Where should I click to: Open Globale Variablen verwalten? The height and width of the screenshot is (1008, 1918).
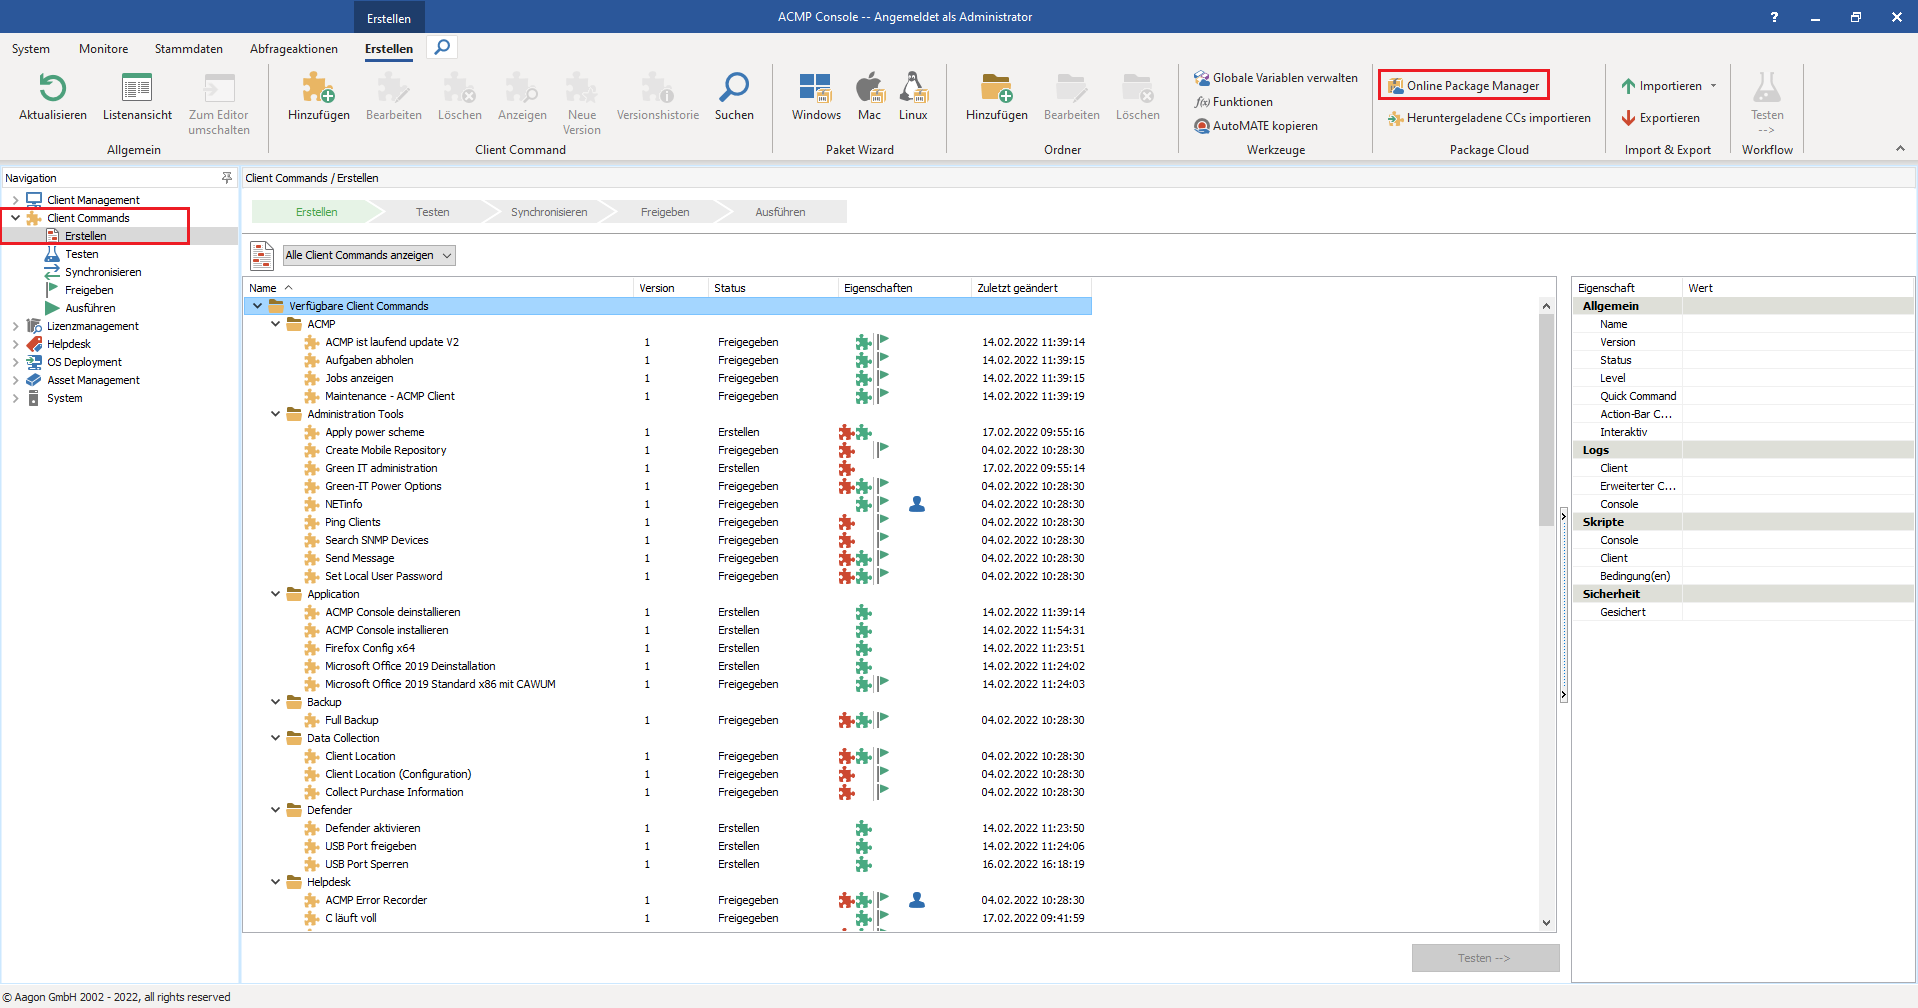[x=1275, y=77]
